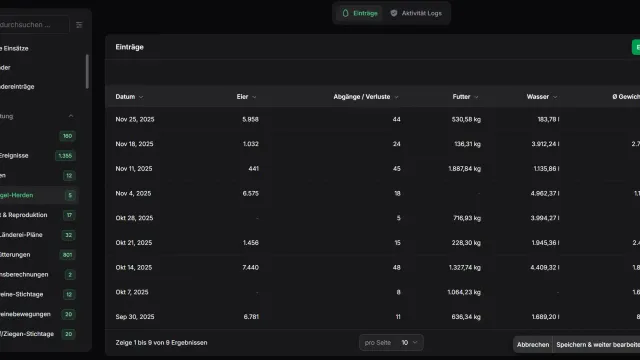
Task: Open the sidebar filter options icon
Action: (79, 25)
